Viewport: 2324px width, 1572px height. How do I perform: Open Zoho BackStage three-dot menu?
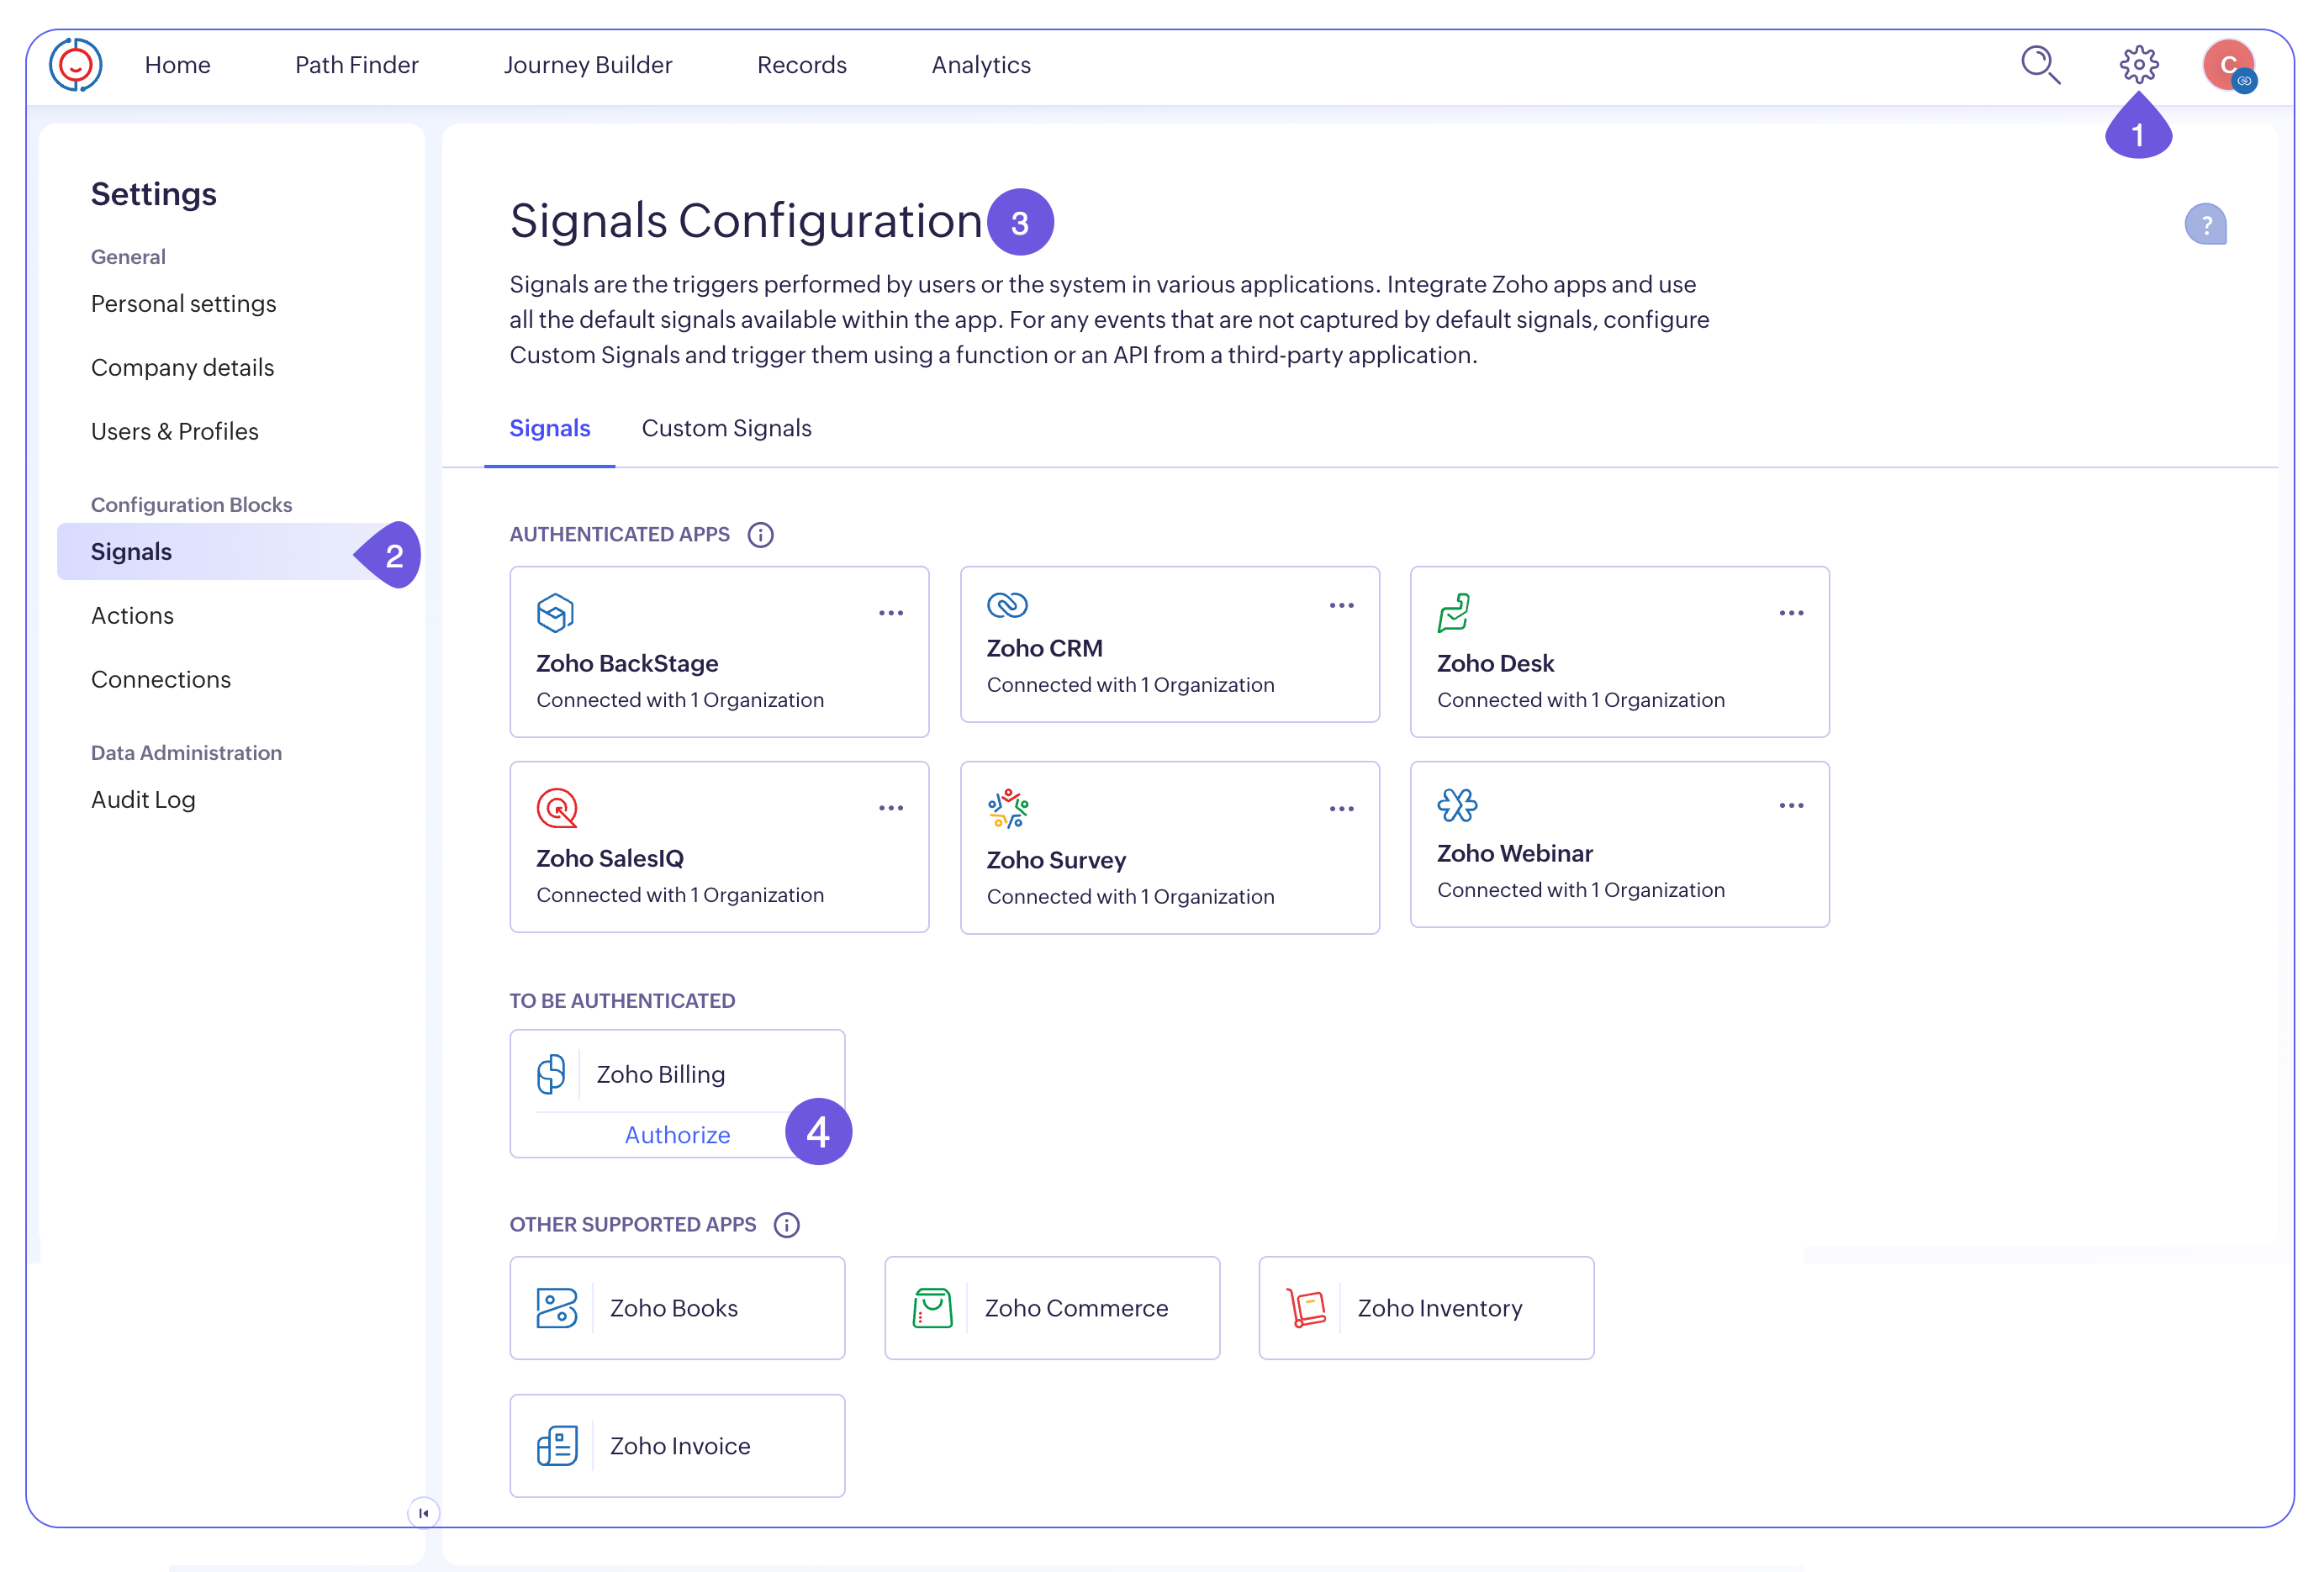point(890,613)
